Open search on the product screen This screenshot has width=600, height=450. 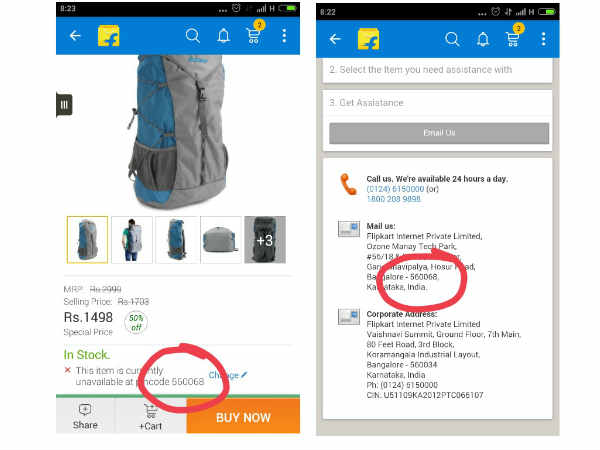click(x=192, y=36)
